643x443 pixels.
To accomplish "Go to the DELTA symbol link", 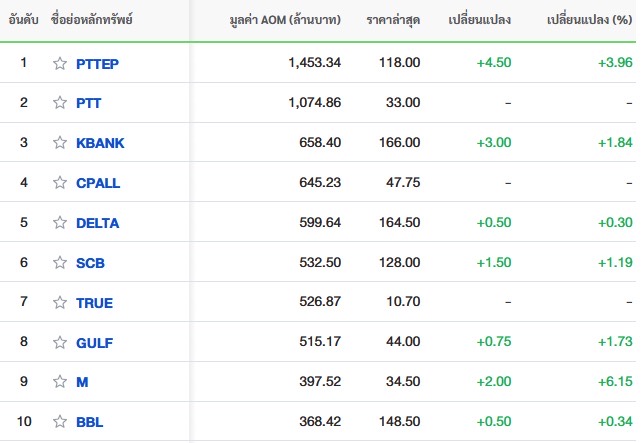I will coord(97,223).
